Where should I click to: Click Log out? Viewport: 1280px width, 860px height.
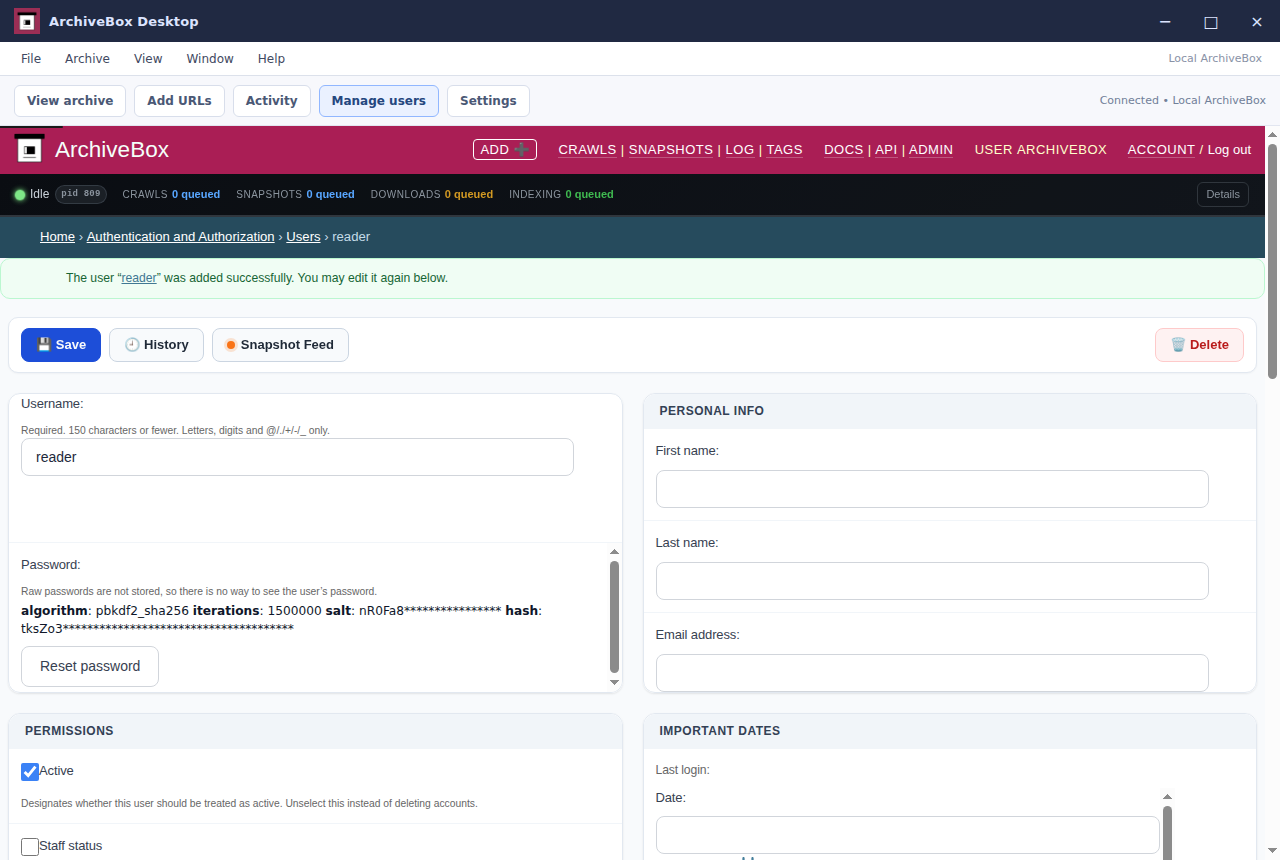pos(1229,150)
